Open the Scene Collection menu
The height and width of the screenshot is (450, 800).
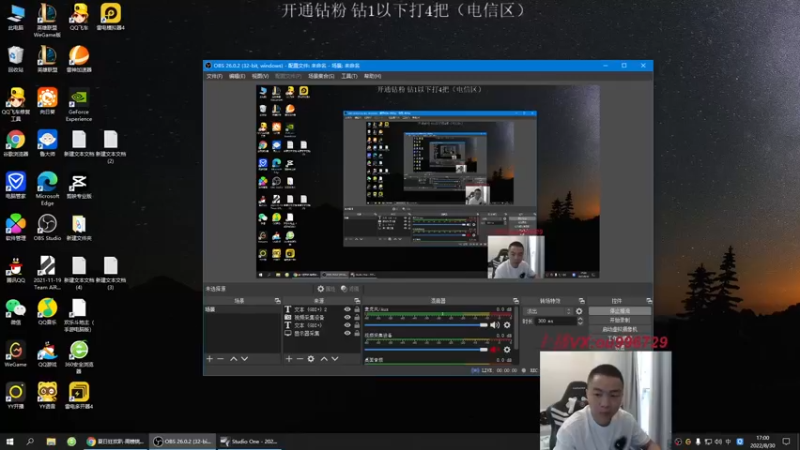pyautogui.click(x=321, y=76)
